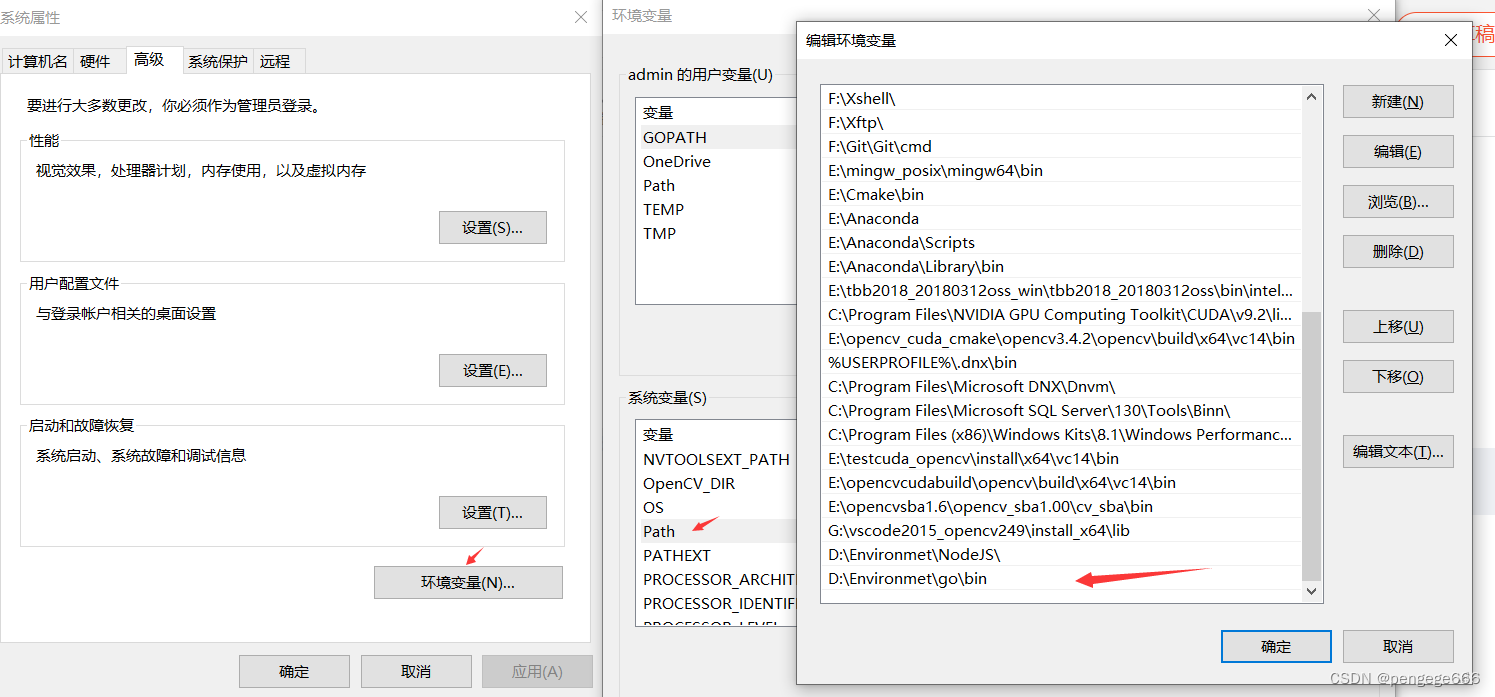Image resolution: width=1495 pixels, height=697 pixels.
Task: Select E:\tbb2018_20180312oss_win path entry
Action: tap(1062, 290)
